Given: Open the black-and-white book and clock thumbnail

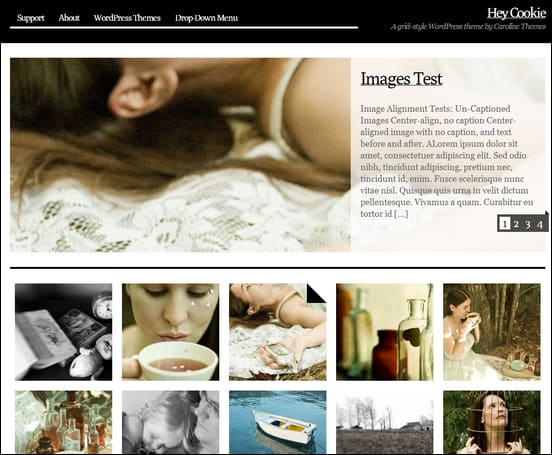Looking at the screenshot, I should click(63, 332).
